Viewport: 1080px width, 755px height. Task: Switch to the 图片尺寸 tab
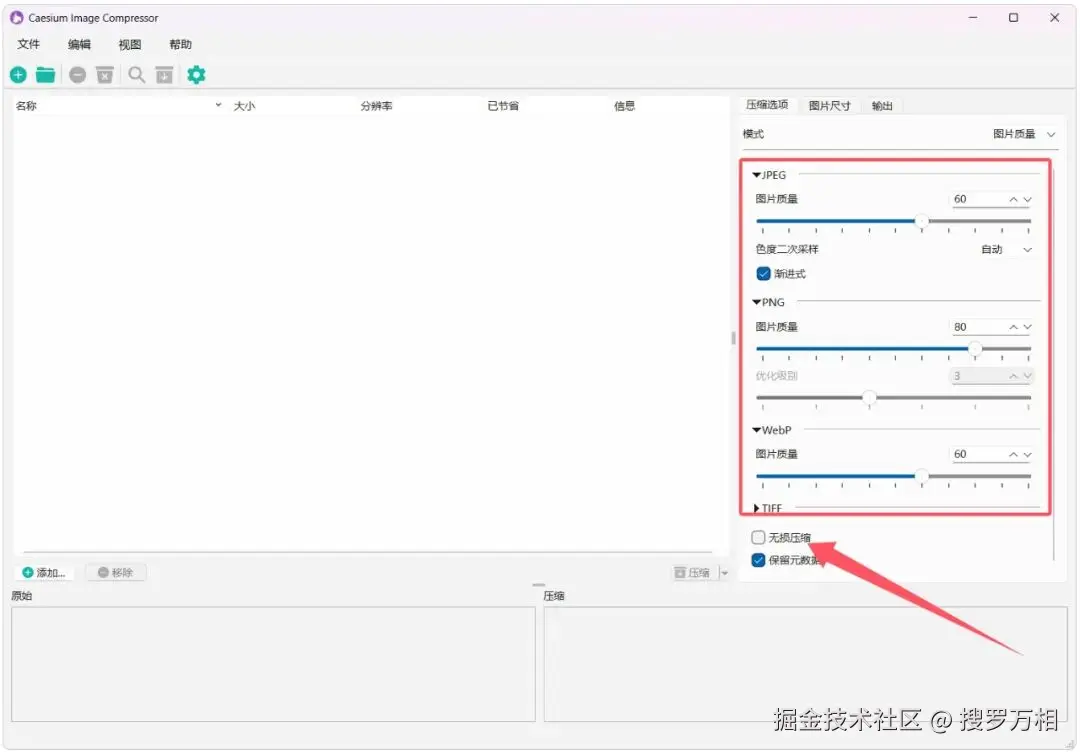(829, 105)
